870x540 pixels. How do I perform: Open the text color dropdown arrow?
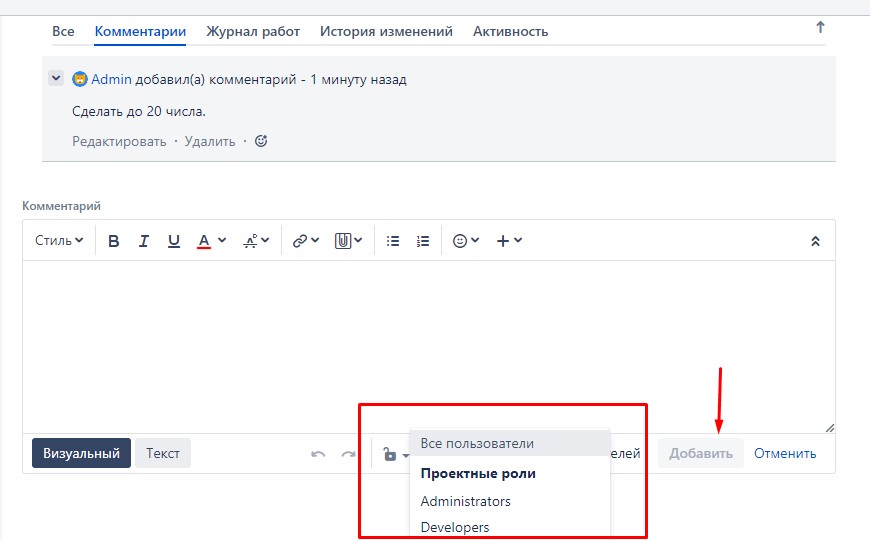pyautogui.click(x=222, y=240)
